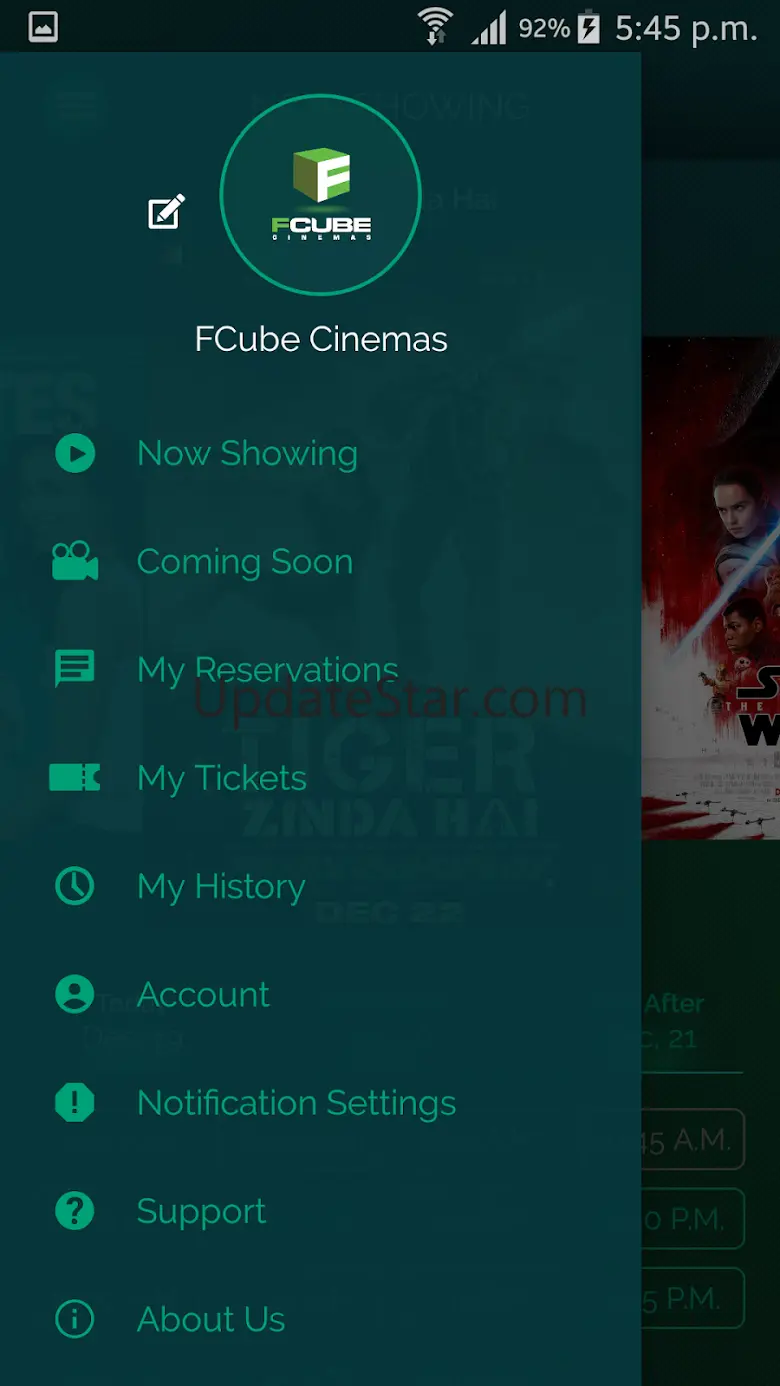Click the Notification Settings alert icon
The height and width of the screenshot is (1386, 780).
point(75,1102)
